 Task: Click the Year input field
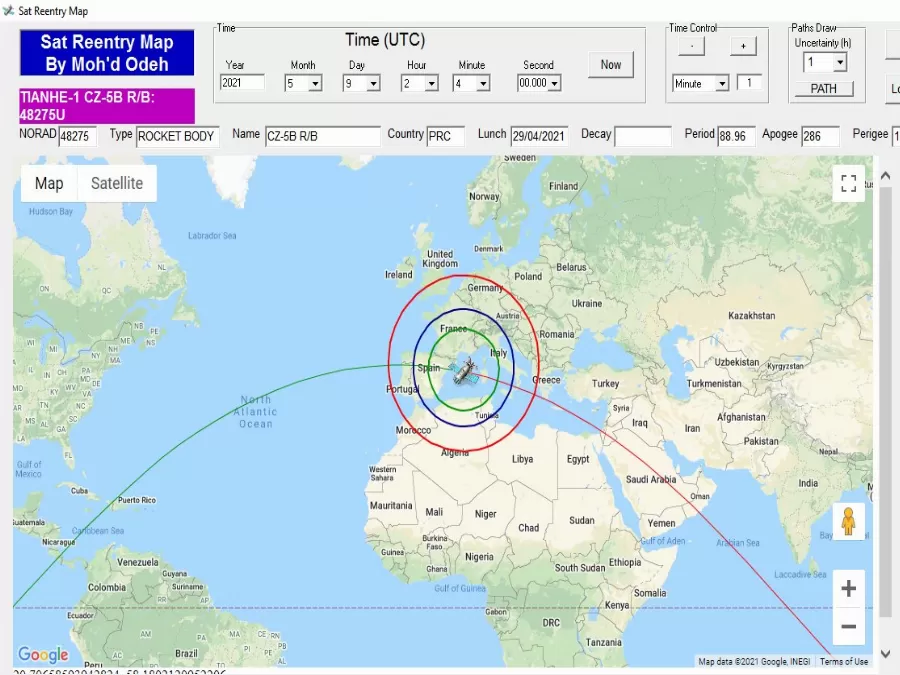click(242, 83)
